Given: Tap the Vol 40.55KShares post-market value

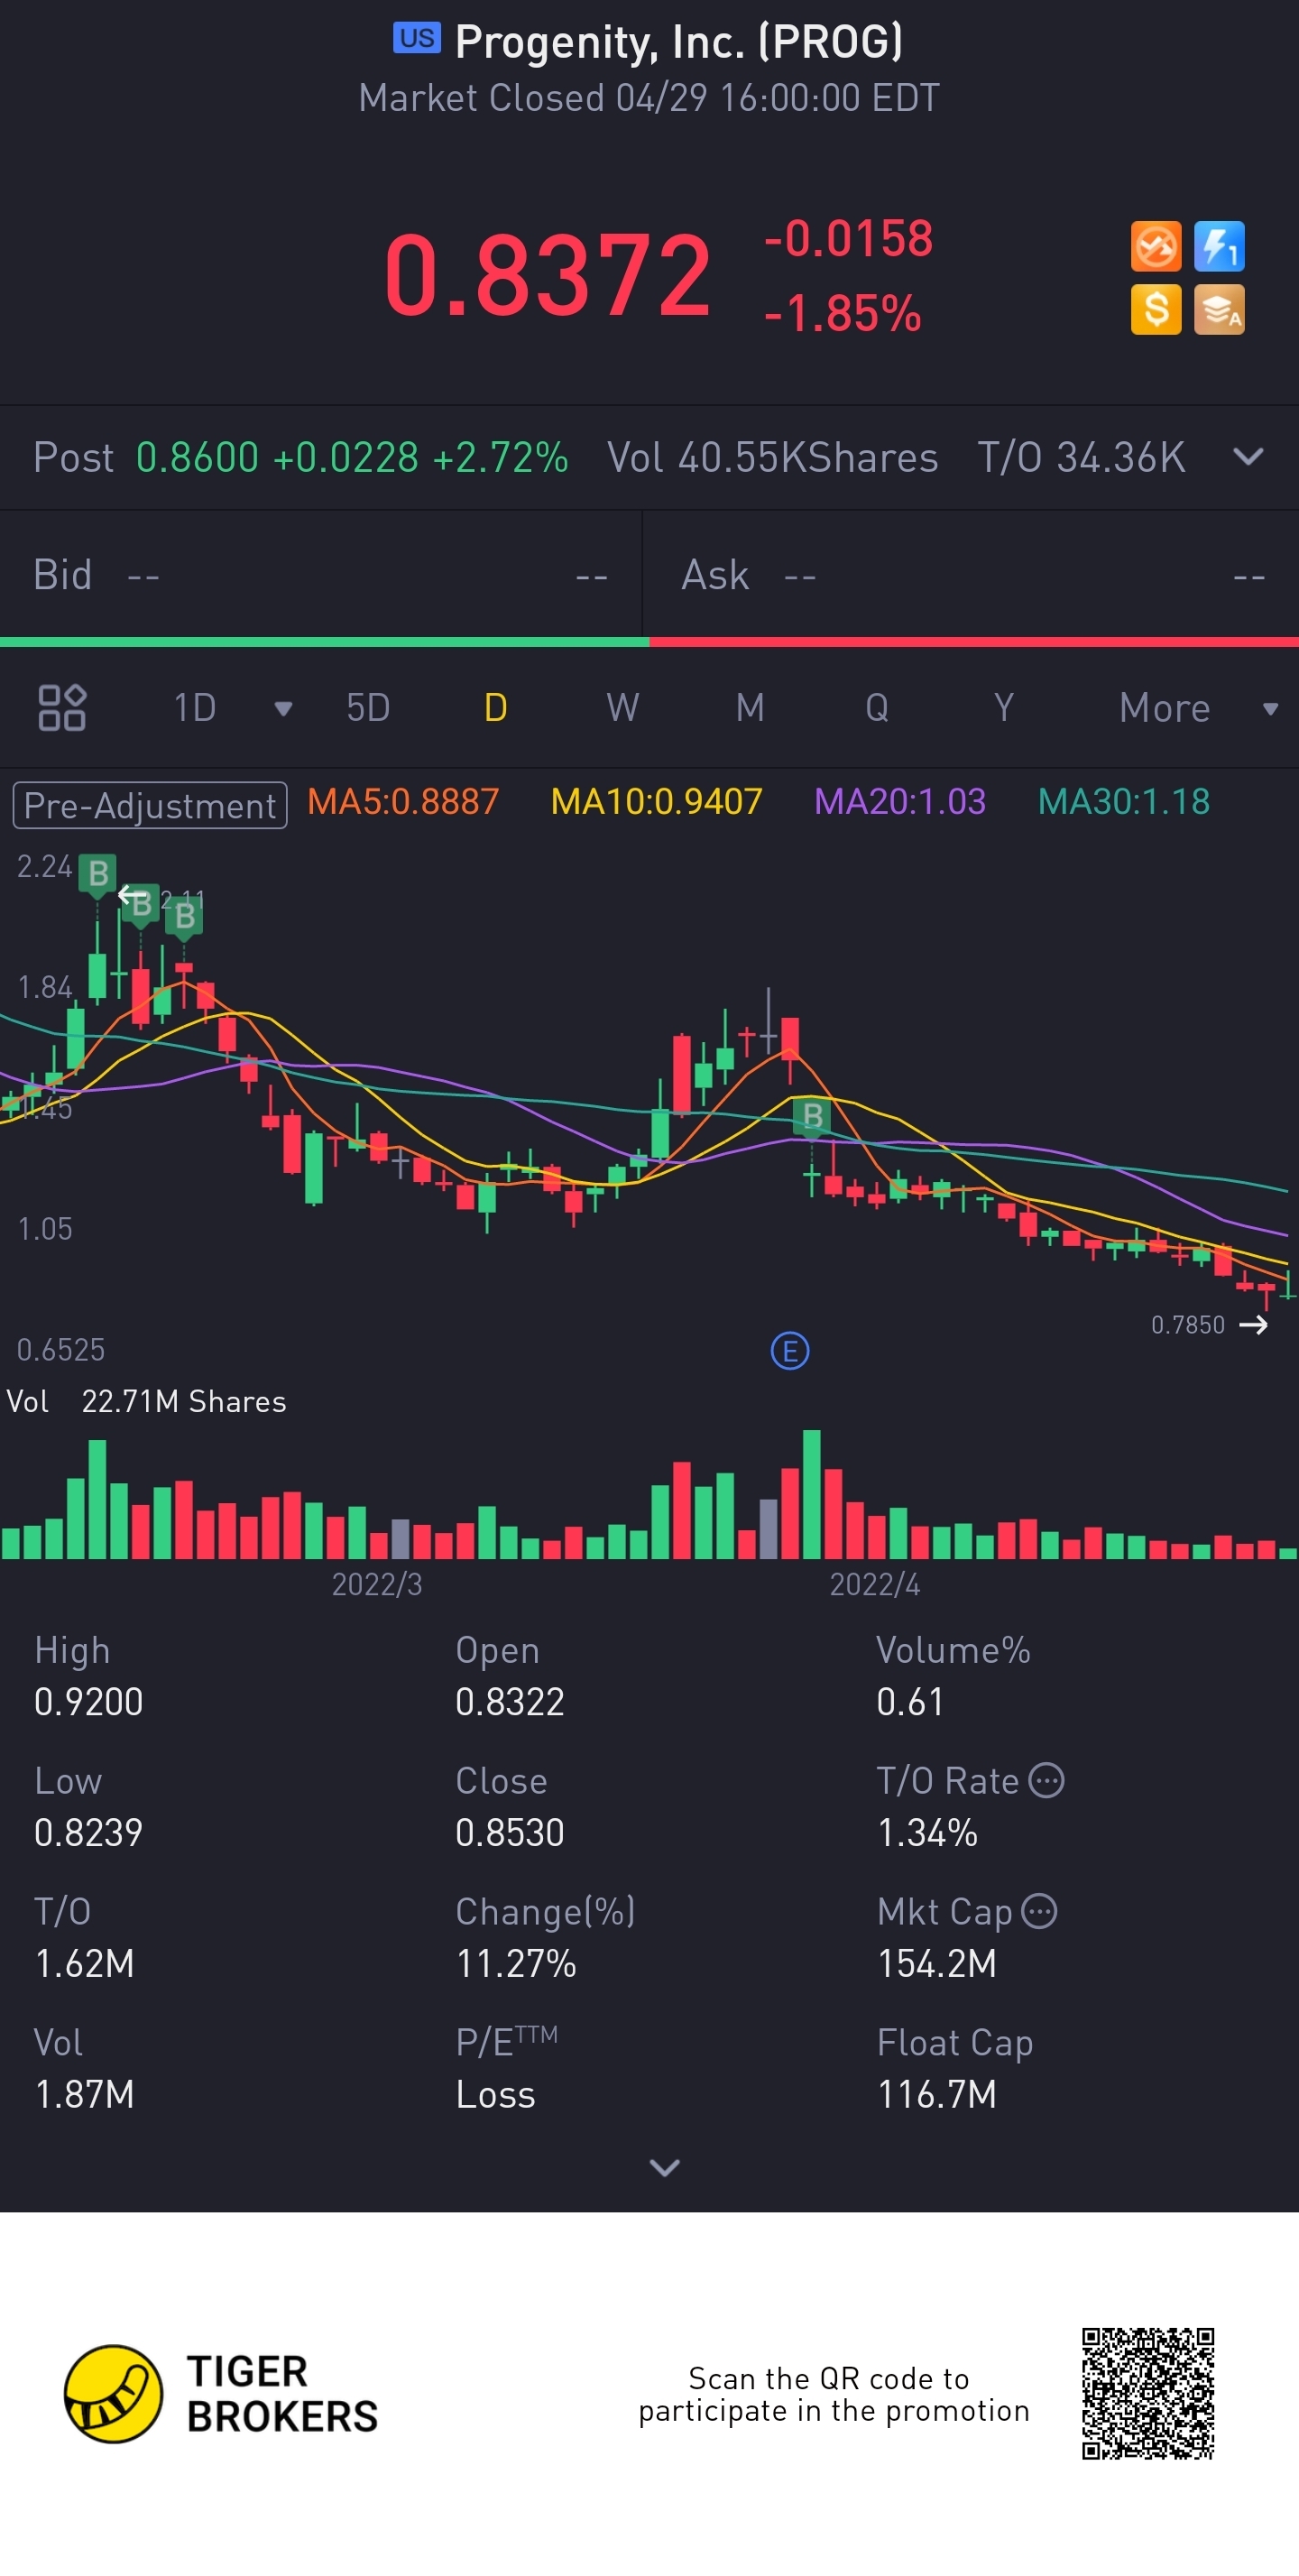Looking at the screenshot, I should pos(772,458).
